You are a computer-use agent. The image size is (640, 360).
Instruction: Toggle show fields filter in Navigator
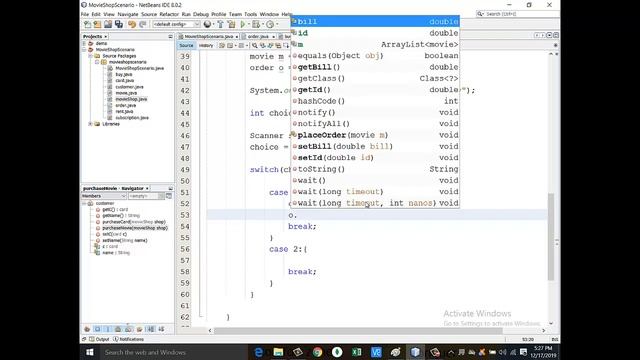(x=98, y=329)
